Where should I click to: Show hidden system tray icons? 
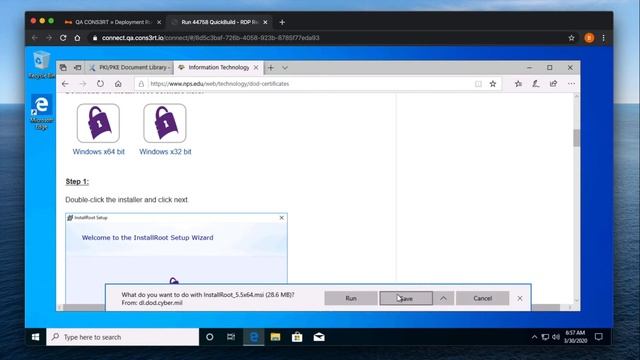click(x=534, y=337)
